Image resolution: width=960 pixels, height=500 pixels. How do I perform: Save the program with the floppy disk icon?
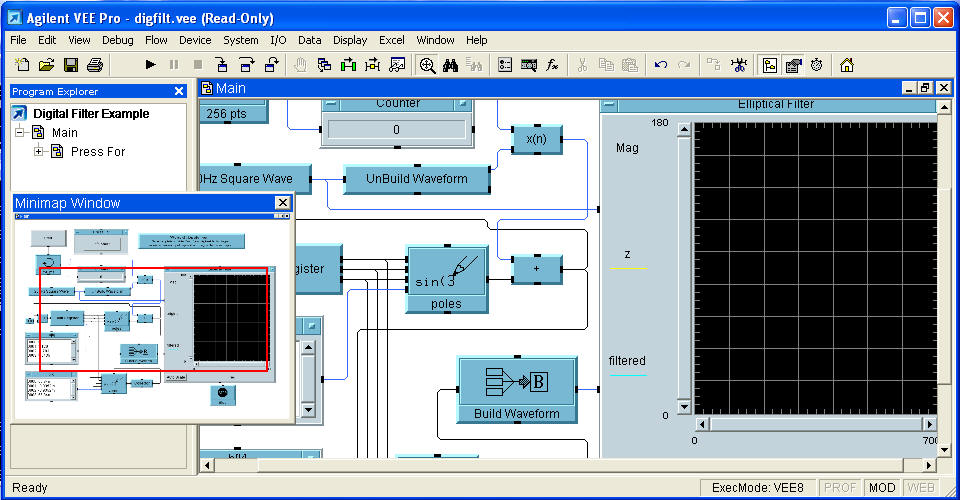[x=71, y=65]
